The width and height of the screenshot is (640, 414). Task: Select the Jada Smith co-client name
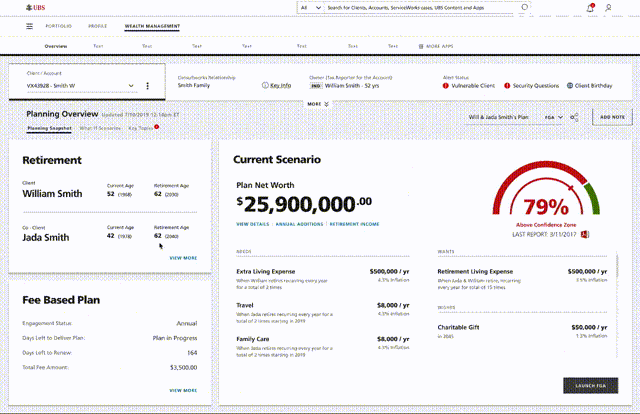pos(46,238)
